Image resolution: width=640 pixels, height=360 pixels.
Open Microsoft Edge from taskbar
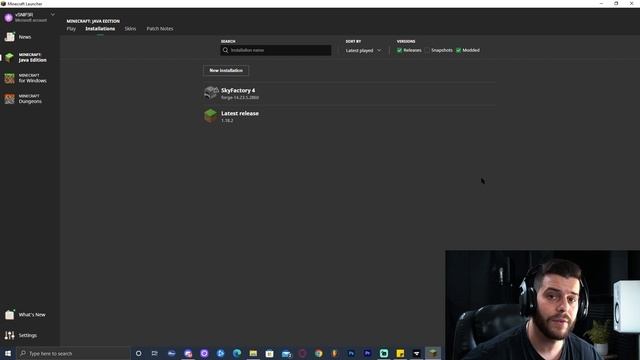(237, 353)
